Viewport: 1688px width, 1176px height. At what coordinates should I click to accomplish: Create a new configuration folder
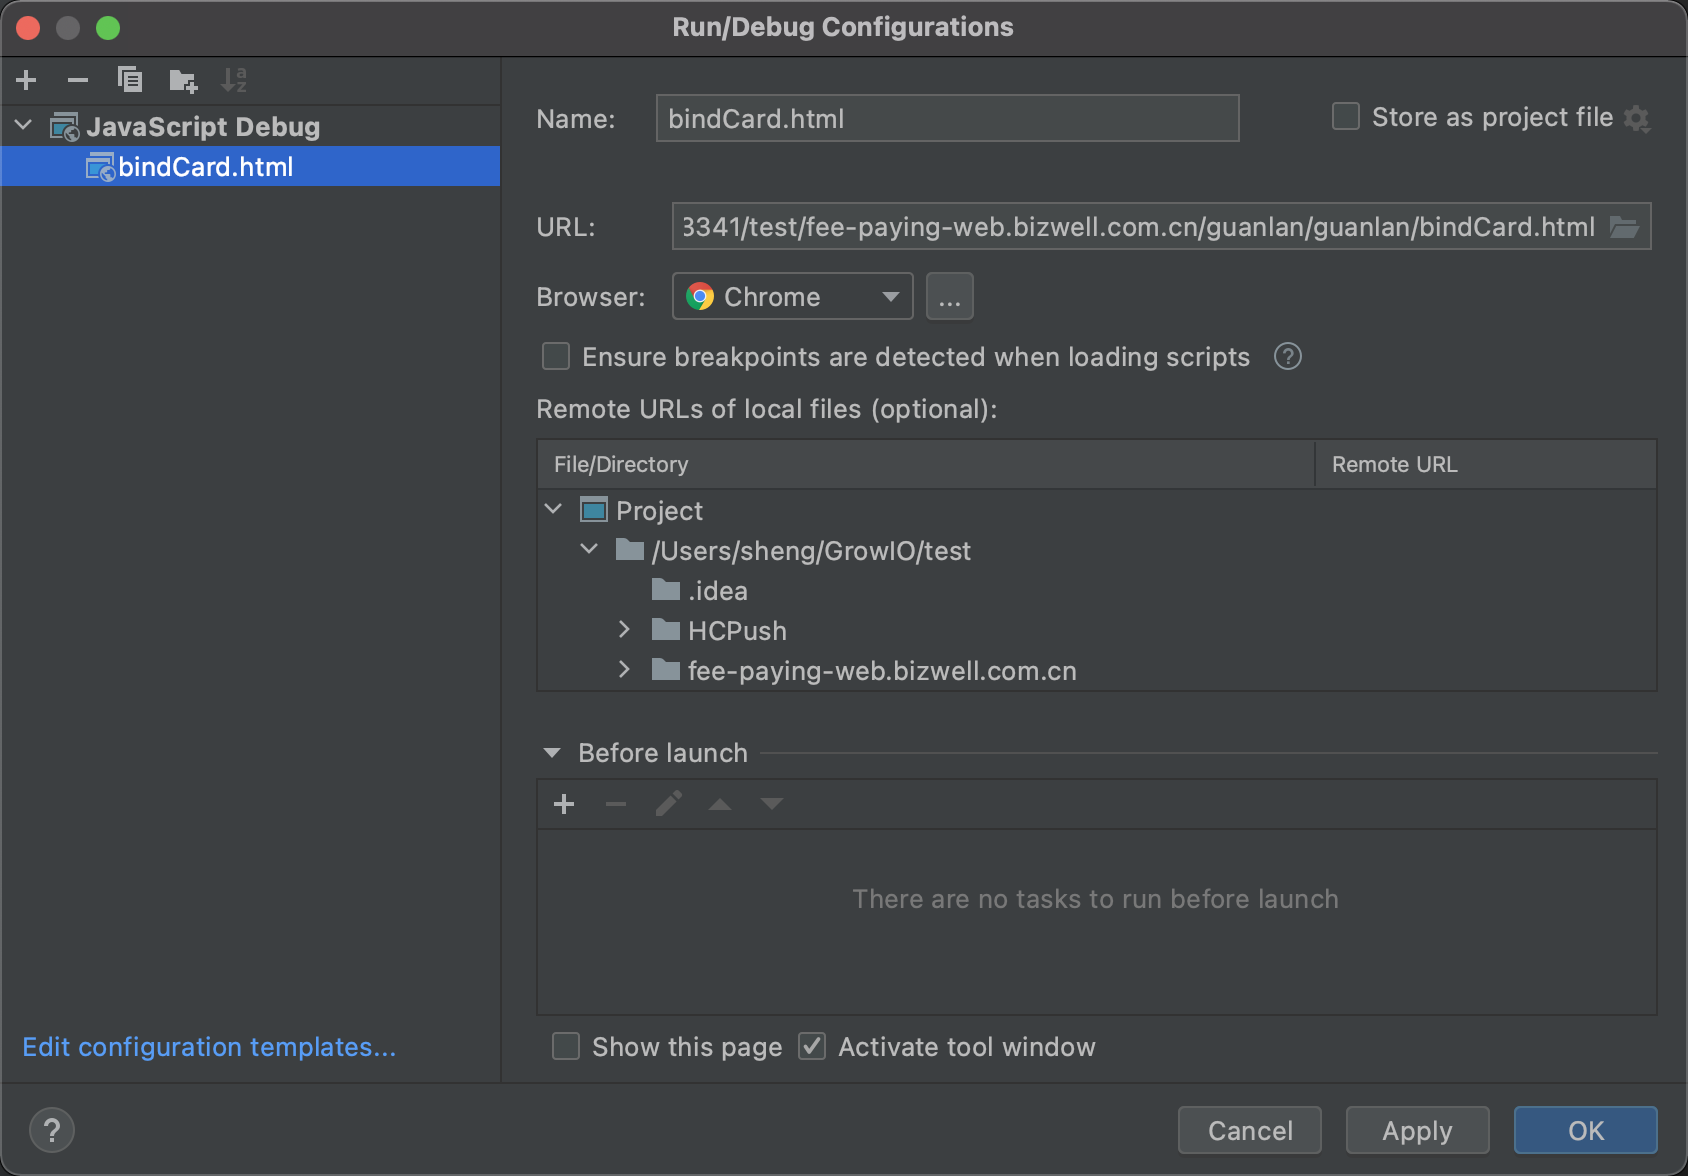tap(183, 80)
